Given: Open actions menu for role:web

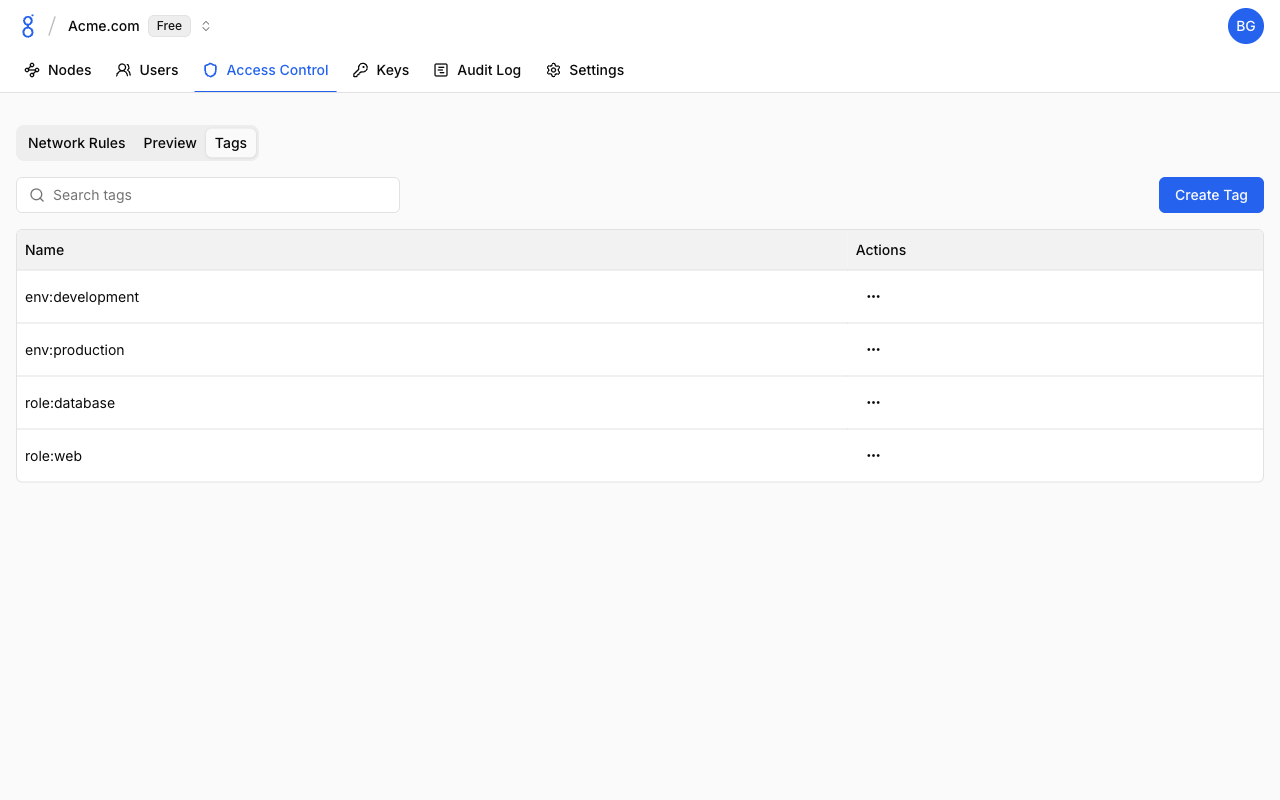Looking at the screenshot, I should [873, 456].
